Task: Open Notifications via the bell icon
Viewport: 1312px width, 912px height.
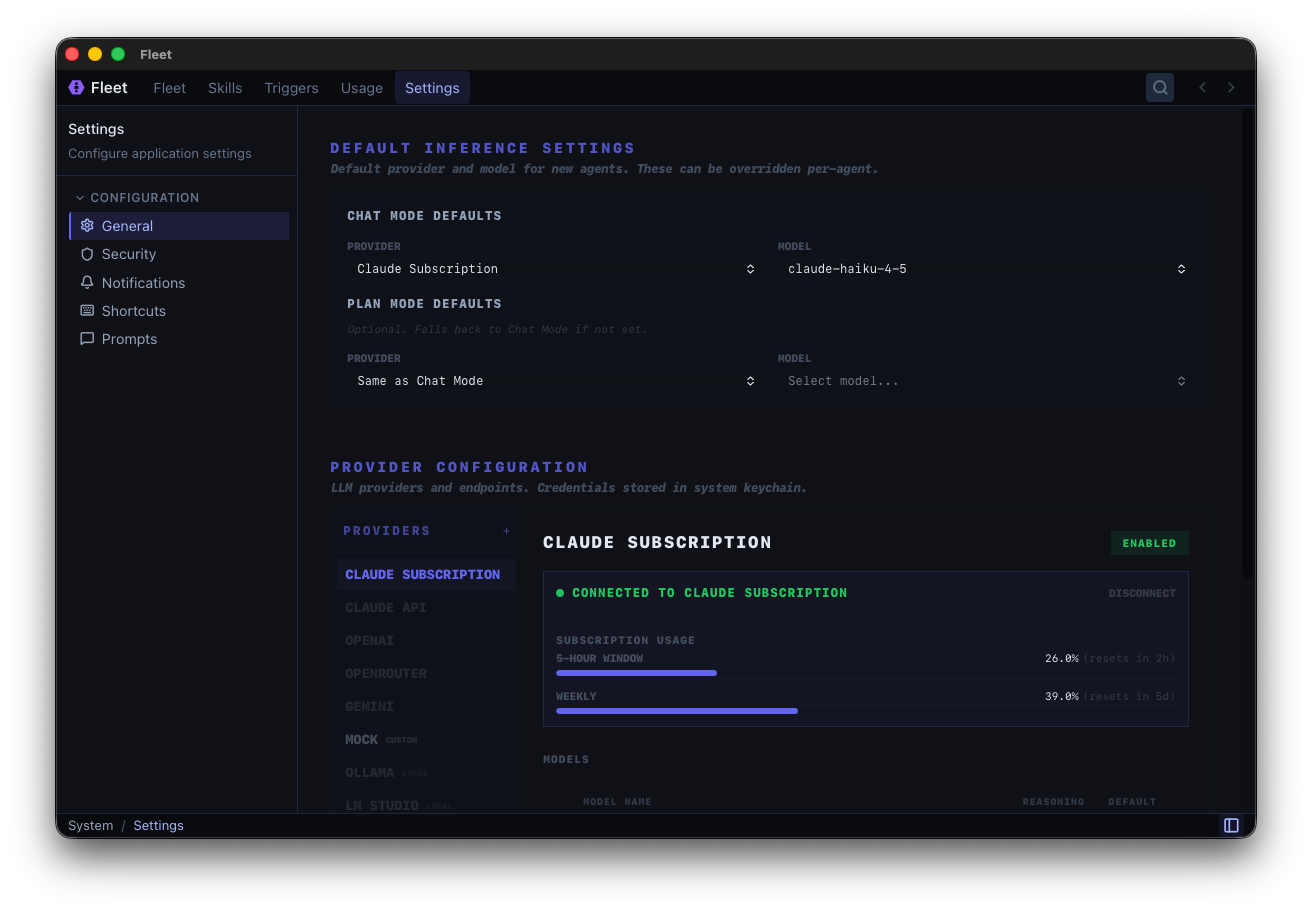Action: tap(87, 282)
